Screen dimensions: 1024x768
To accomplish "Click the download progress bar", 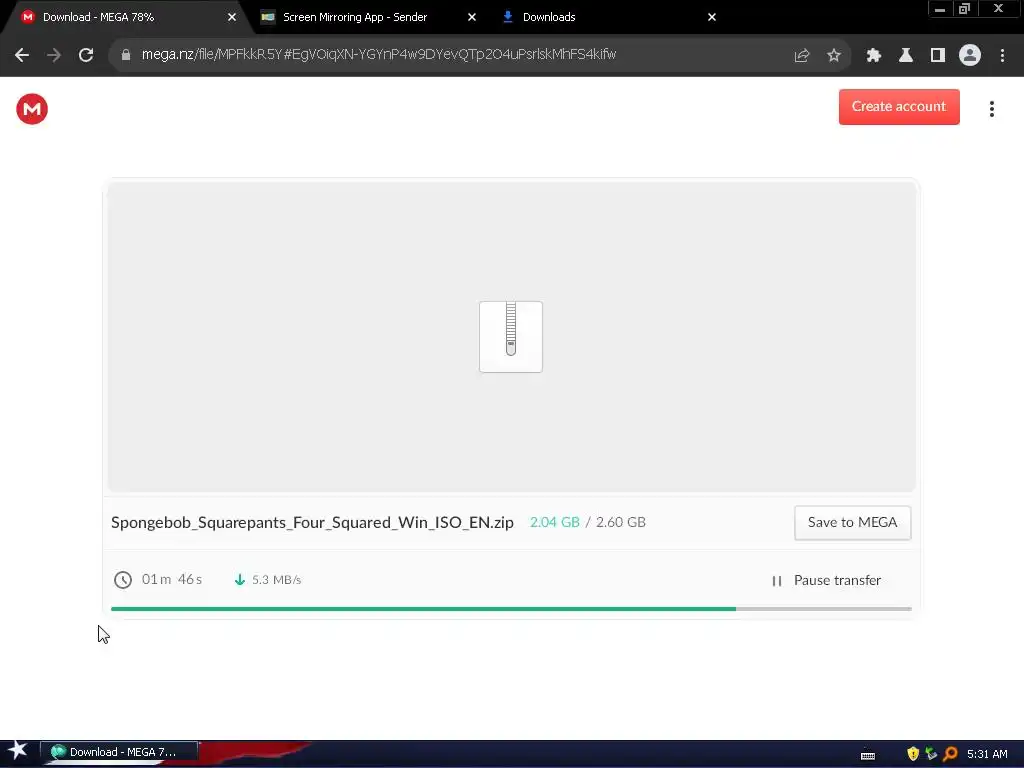I will point(511,609).
